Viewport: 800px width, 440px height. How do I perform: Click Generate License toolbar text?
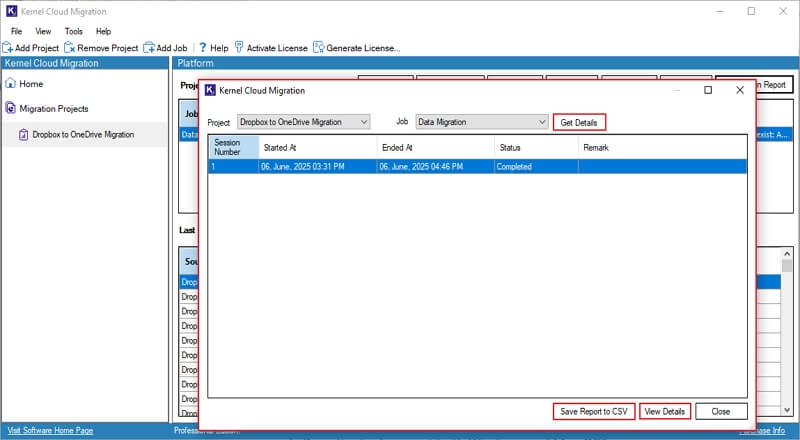pyautogui.click(x=363, y=48)
